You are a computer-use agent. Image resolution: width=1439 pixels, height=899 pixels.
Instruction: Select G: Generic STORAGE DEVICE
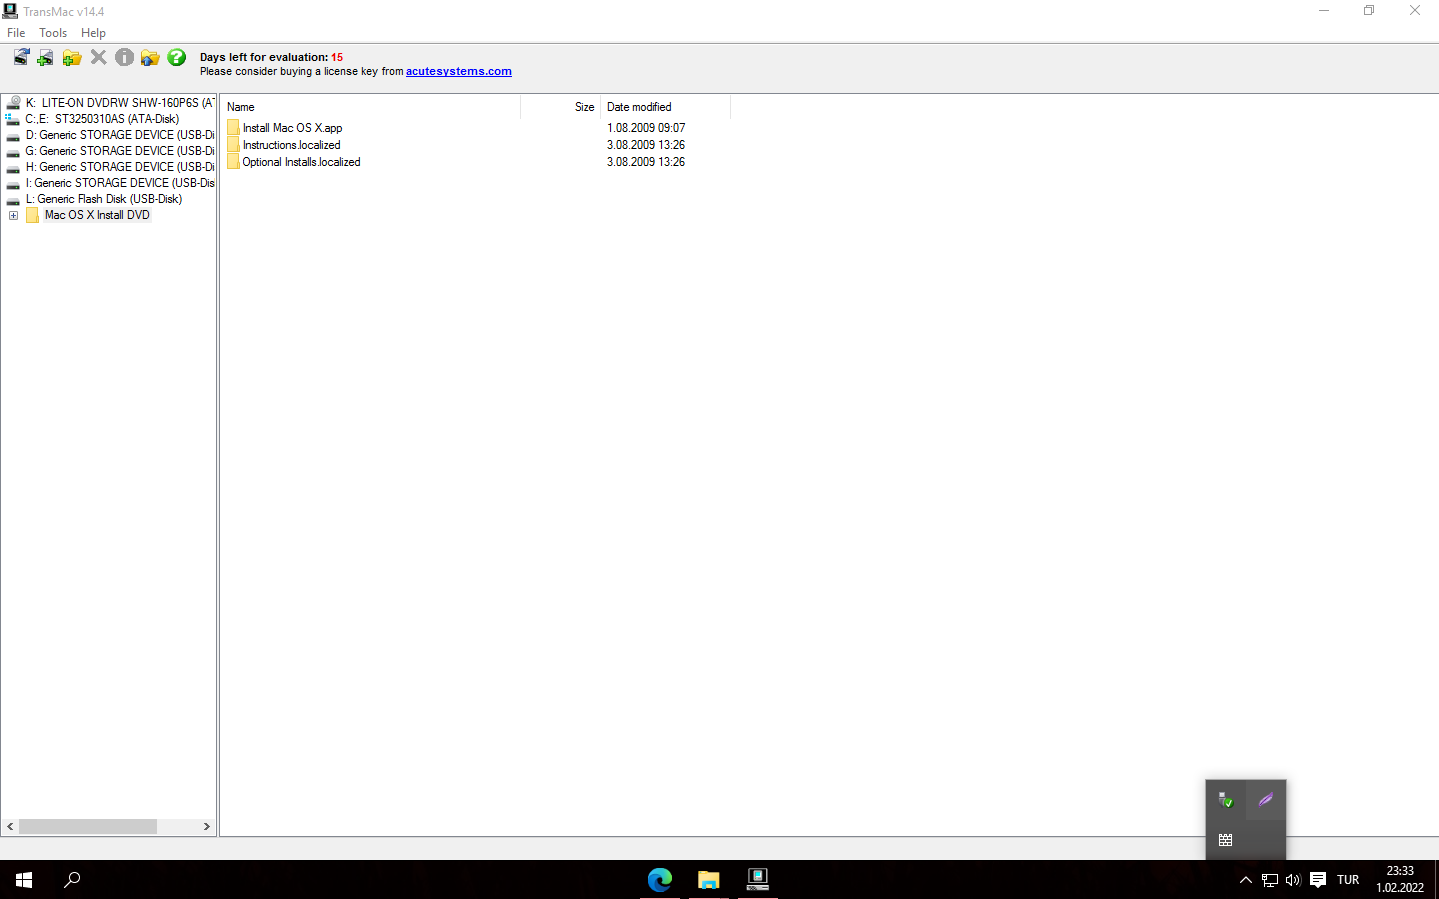point(120,151)
